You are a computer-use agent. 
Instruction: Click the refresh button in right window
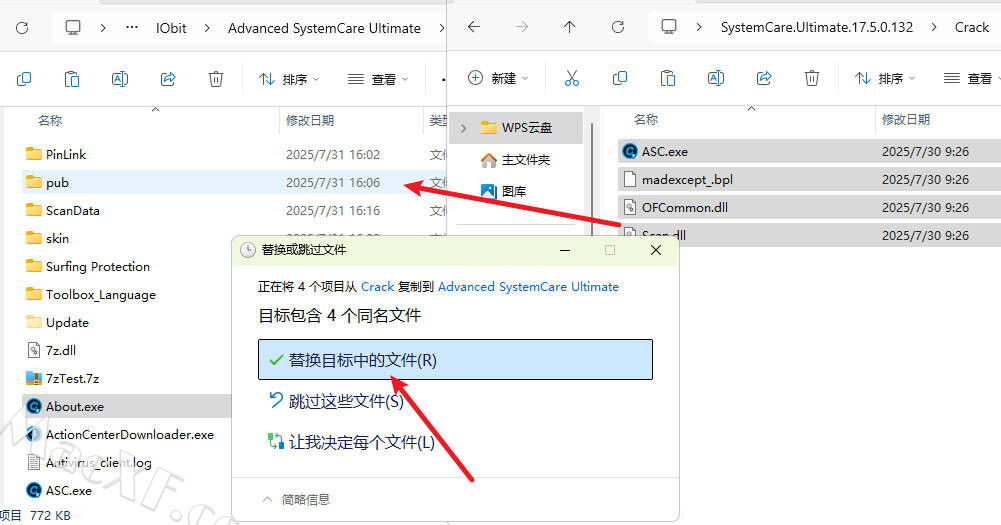tap(616, 27)
